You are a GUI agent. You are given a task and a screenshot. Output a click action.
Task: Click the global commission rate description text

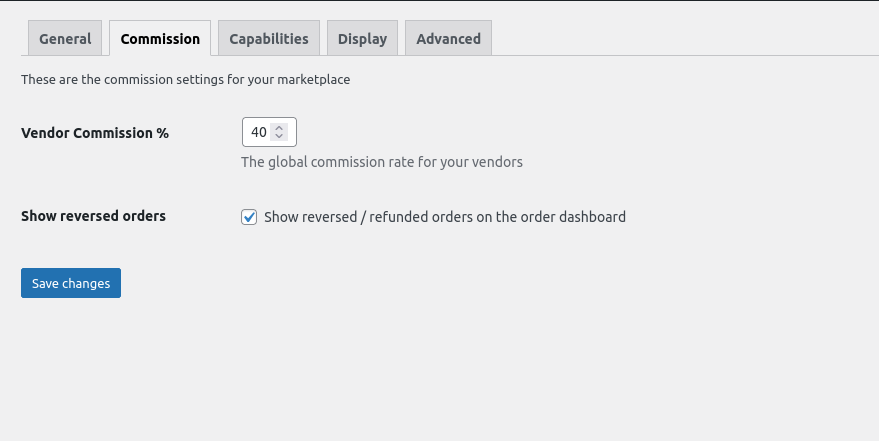(382, 162)
